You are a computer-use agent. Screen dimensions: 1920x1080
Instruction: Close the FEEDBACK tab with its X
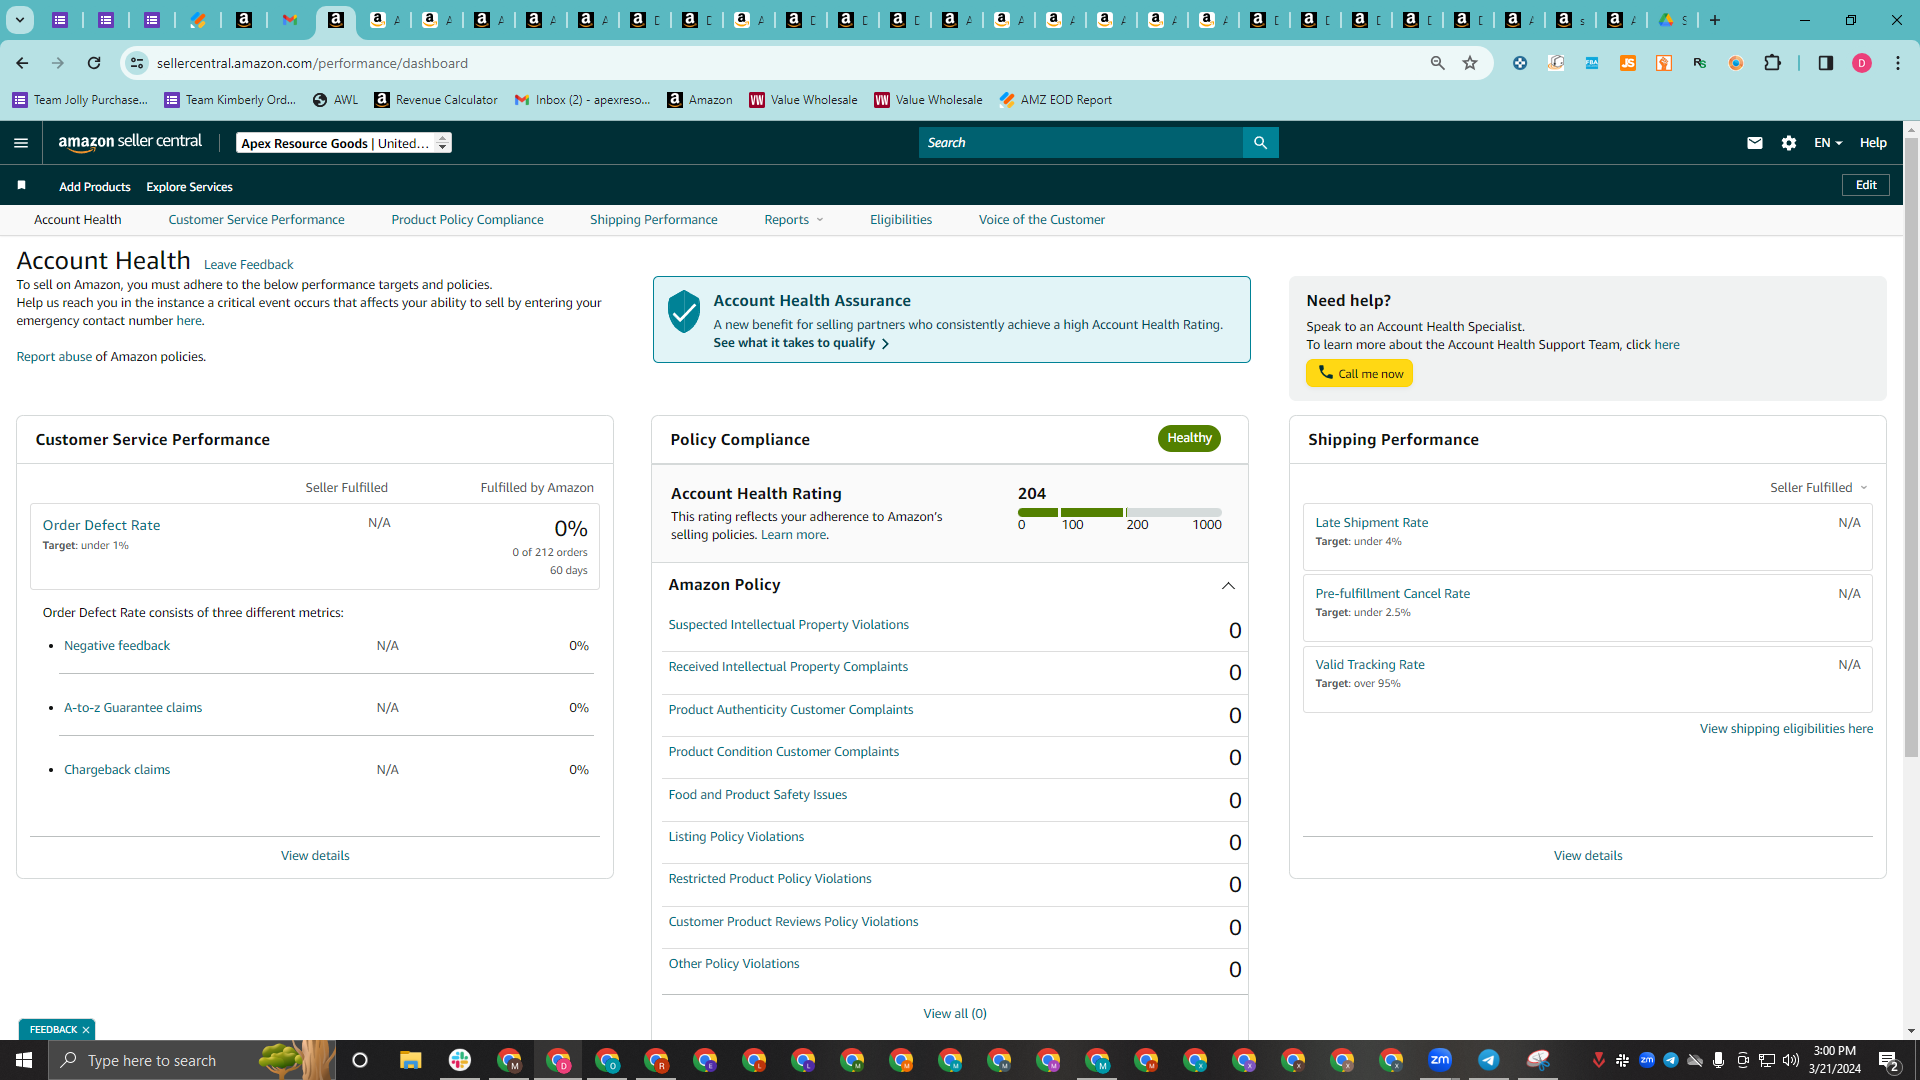coord(86,1030)
